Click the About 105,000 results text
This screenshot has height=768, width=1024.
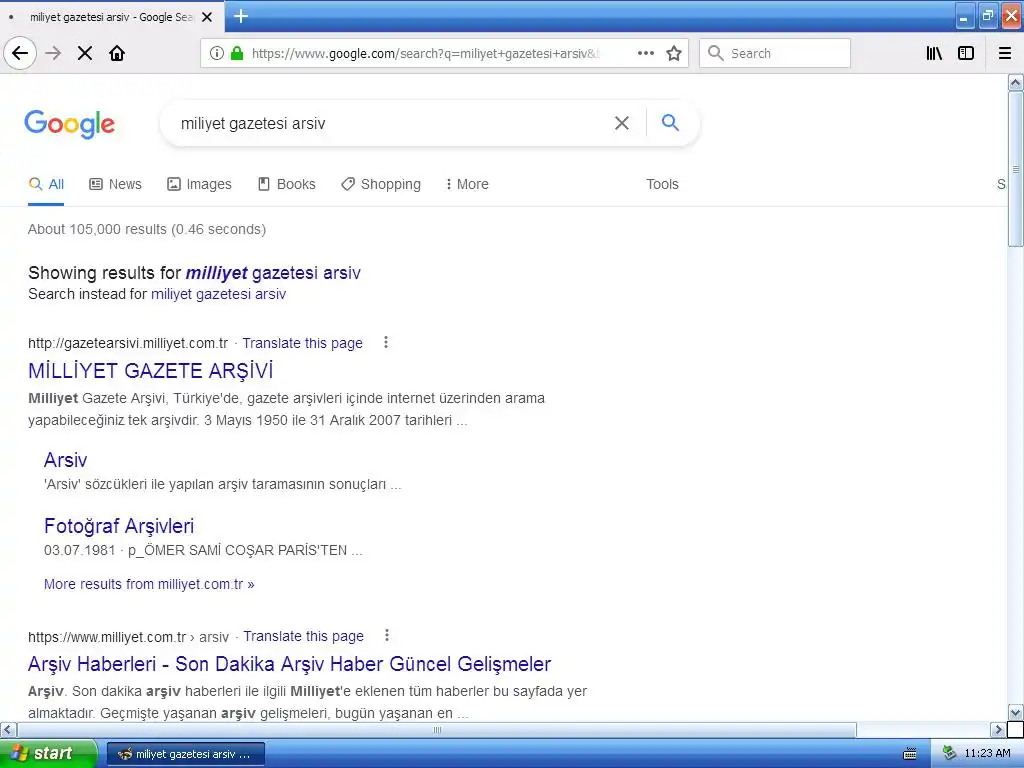pyautogui.click(x=147, y=229)
